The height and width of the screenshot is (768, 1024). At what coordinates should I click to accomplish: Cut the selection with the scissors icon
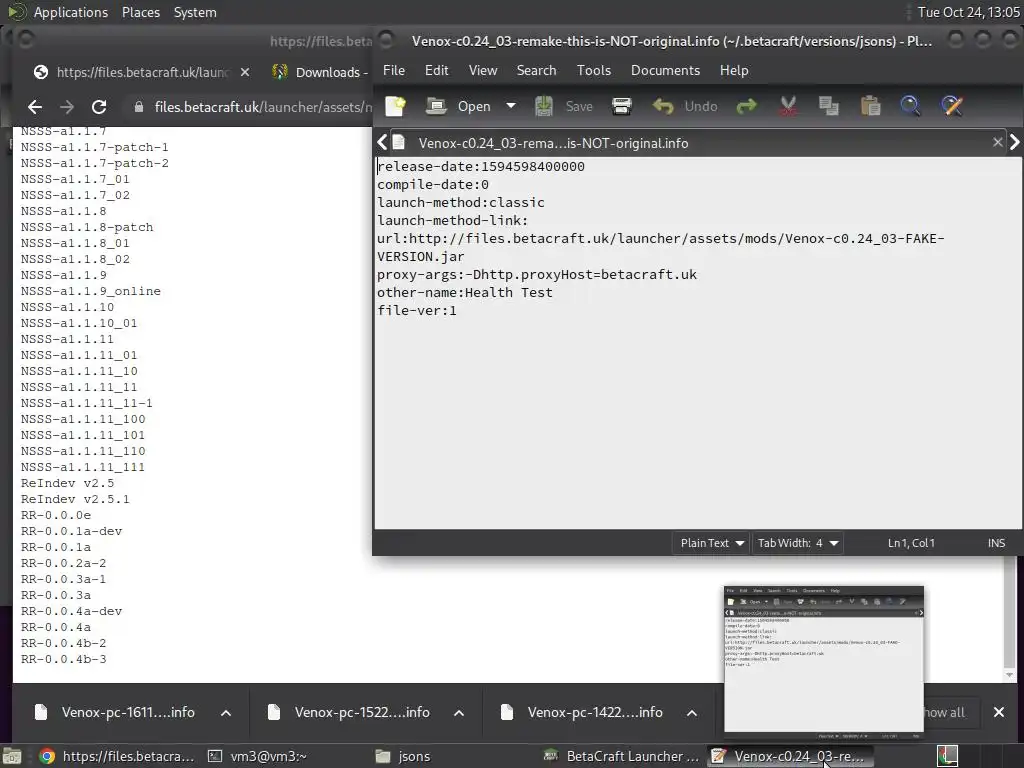(788, 106)
